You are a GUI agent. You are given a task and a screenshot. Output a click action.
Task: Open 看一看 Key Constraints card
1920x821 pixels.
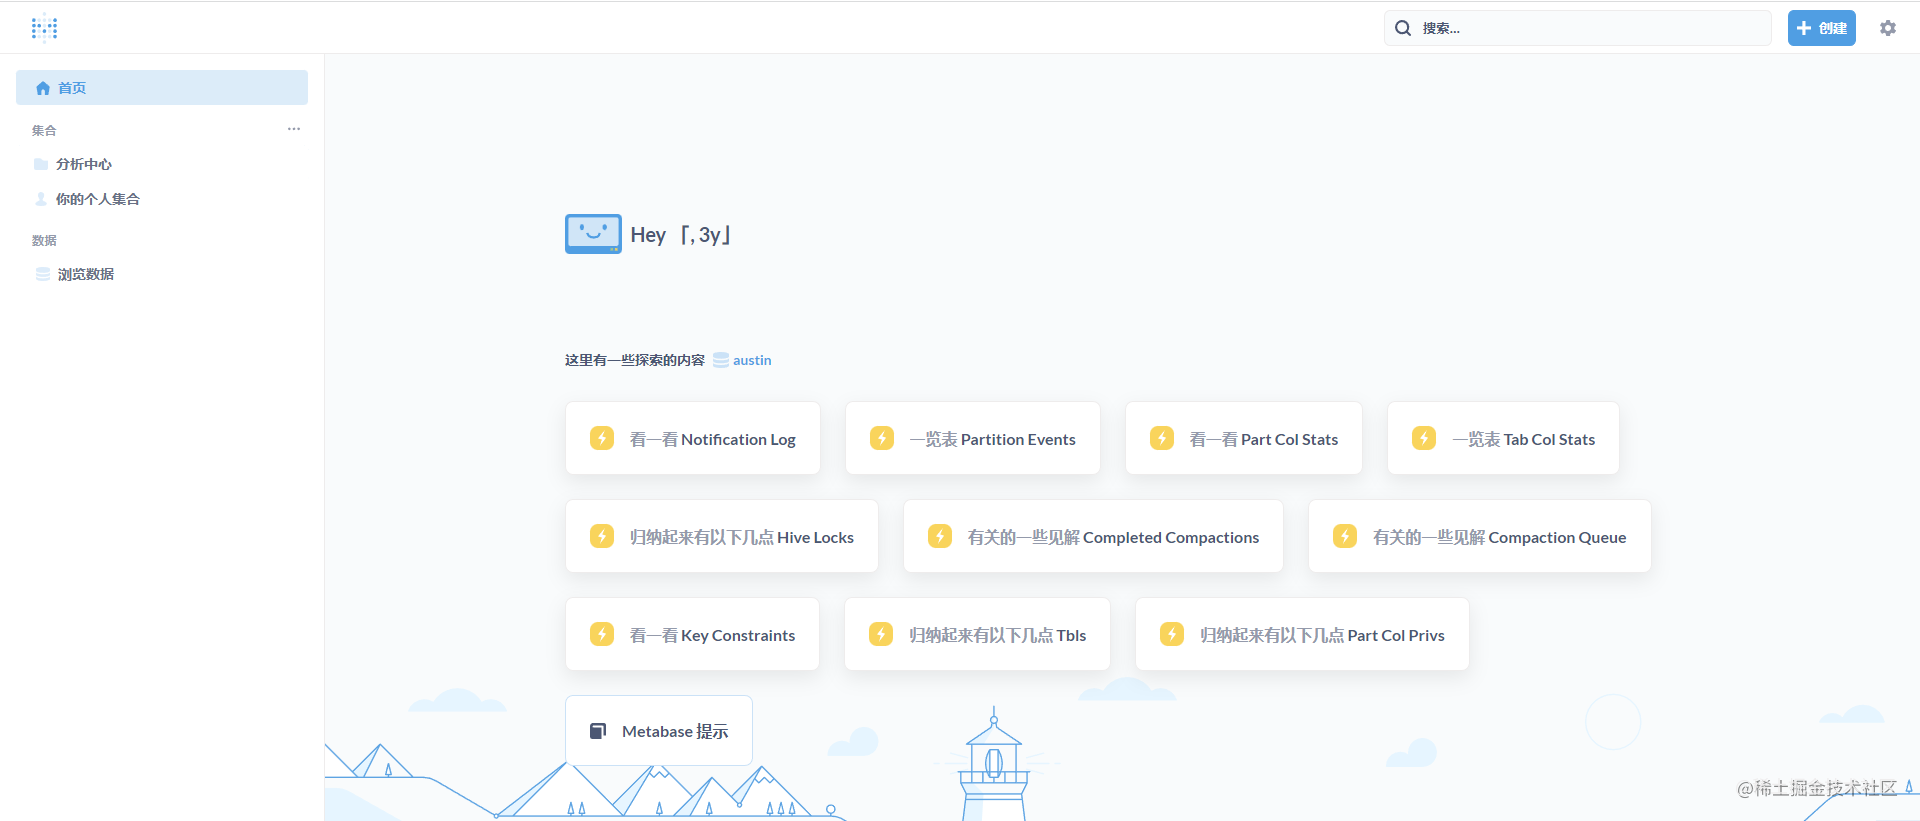click(x=692, y=634)
